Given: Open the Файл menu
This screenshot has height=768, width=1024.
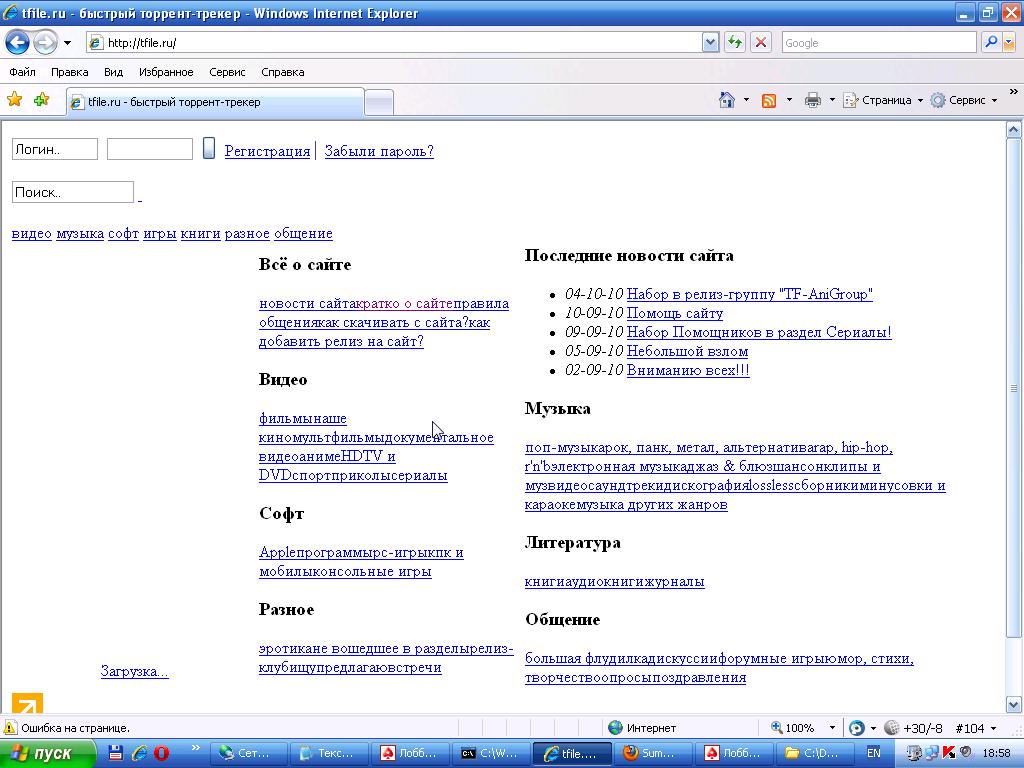Looking at the screenshot, I should [22, 72].
